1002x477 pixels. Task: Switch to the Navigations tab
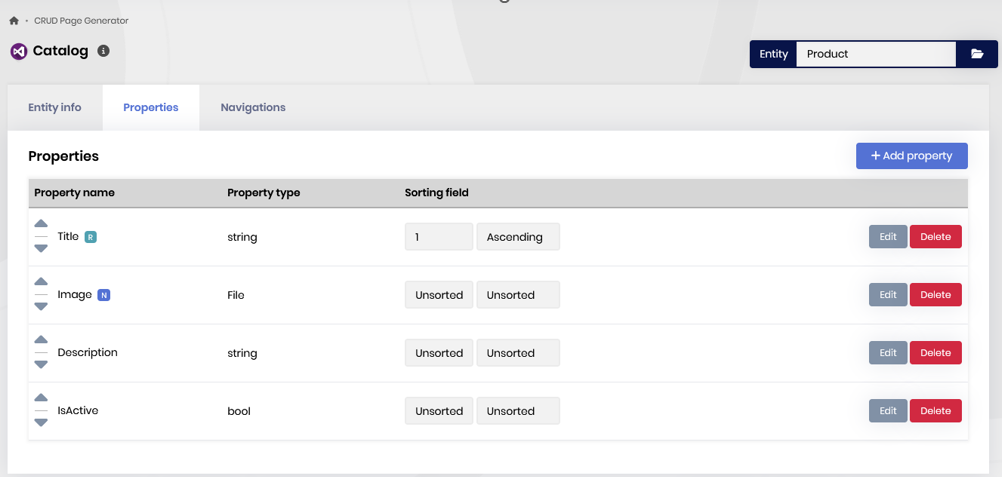click(253, 107)
